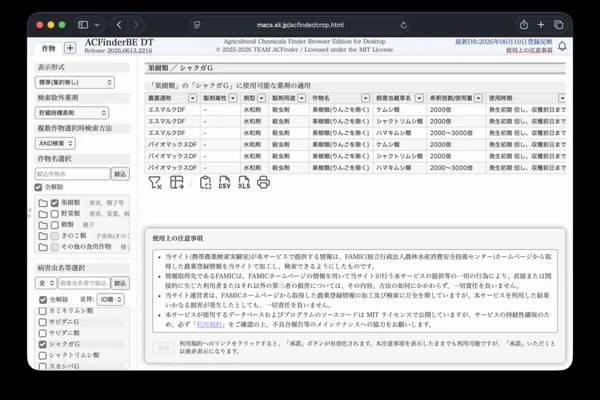Open the Safari tab overview icon
600x400 pixels.
559,25
